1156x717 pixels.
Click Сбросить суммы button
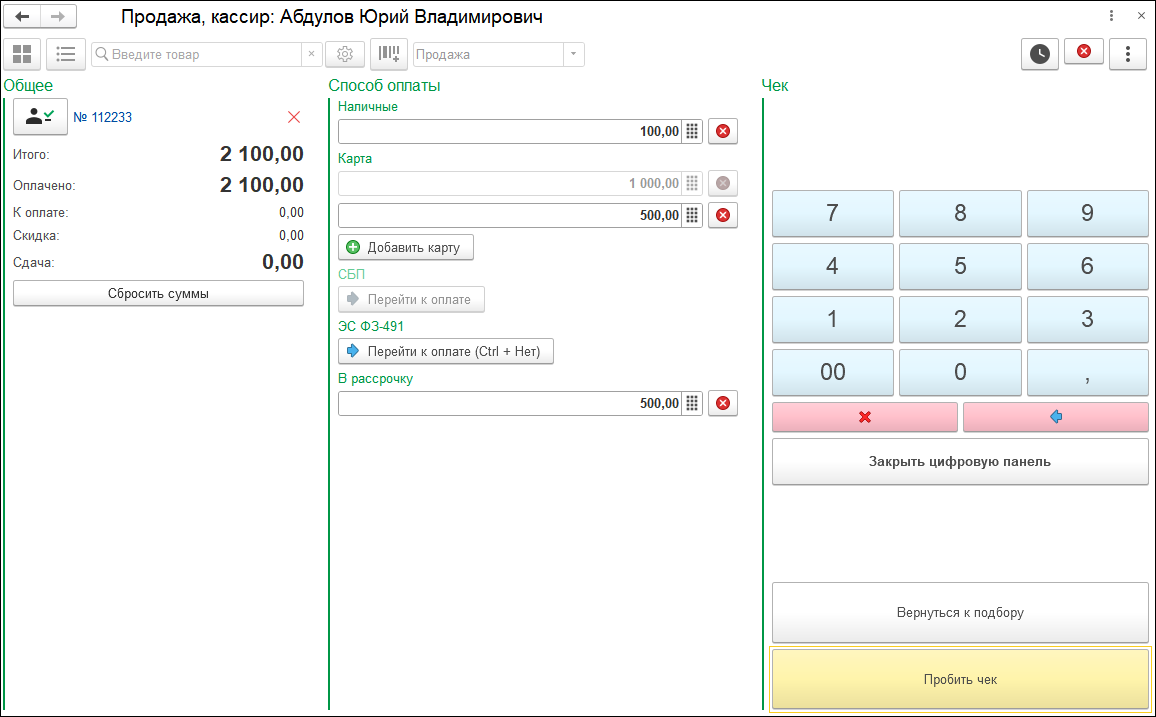pyautogui.click(x=158, y=294)
